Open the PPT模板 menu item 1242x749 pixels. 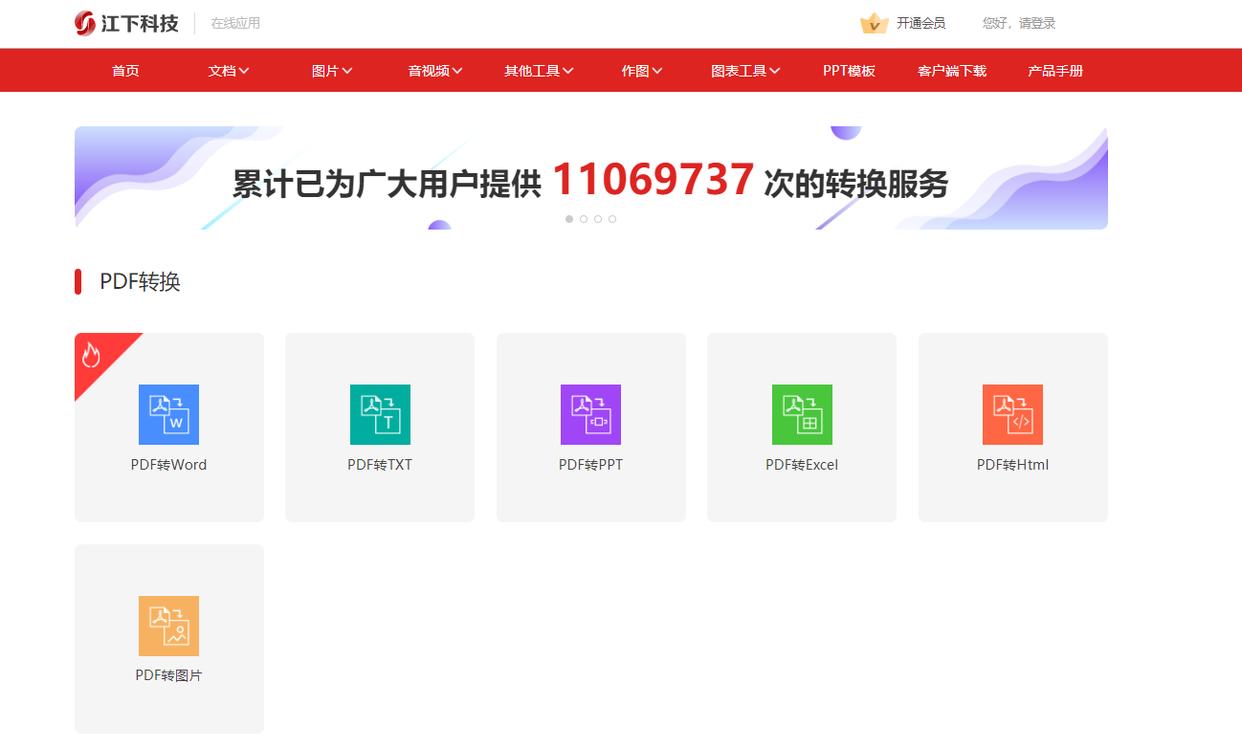(849, 71)
